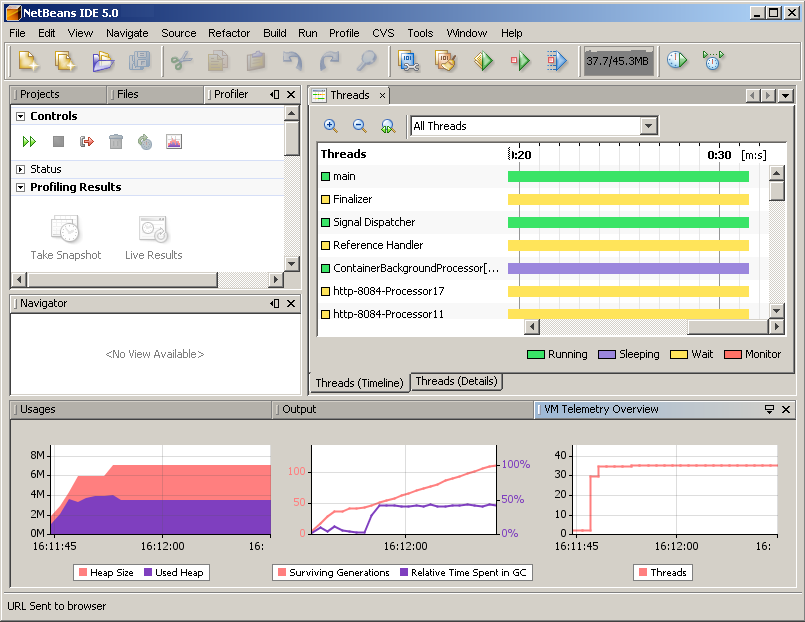Viewport: 805px width, 622px height.
Task: Click the Paste clipboard icon
Action: pyautogui.click(x=256, y=61)
